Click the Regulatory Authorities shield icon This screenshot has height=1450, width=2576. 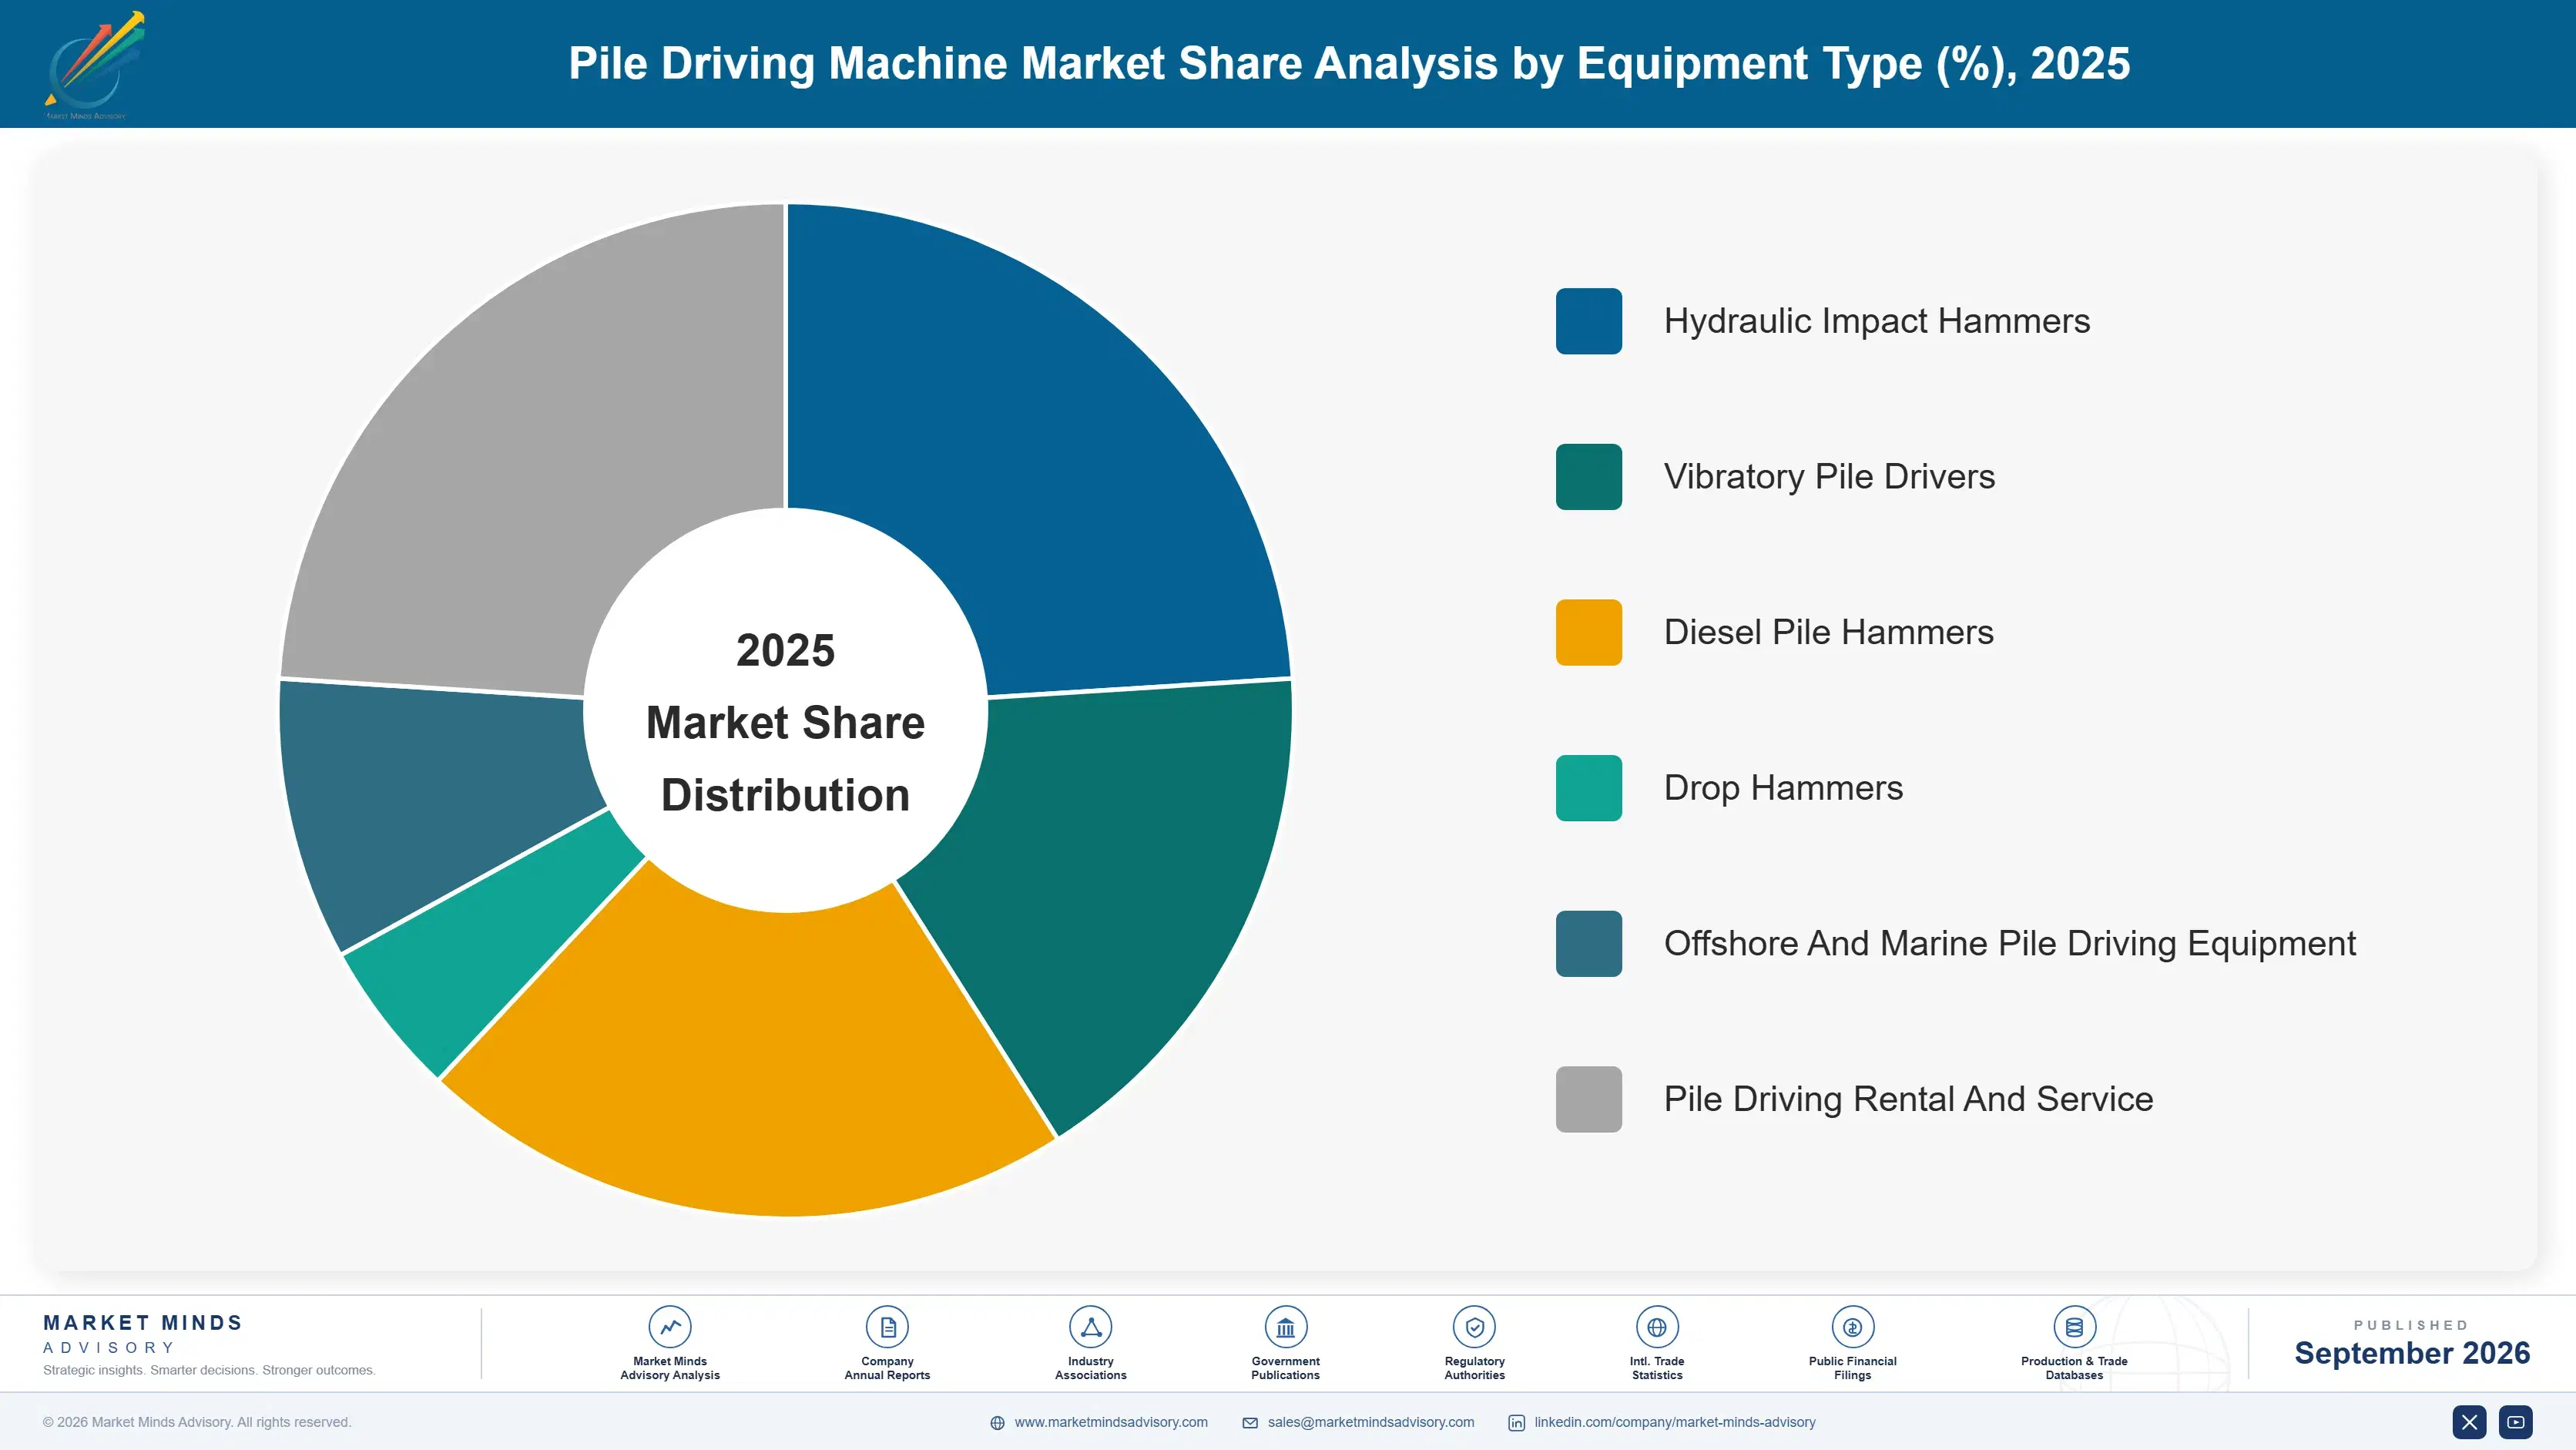coord(1474,1327)
